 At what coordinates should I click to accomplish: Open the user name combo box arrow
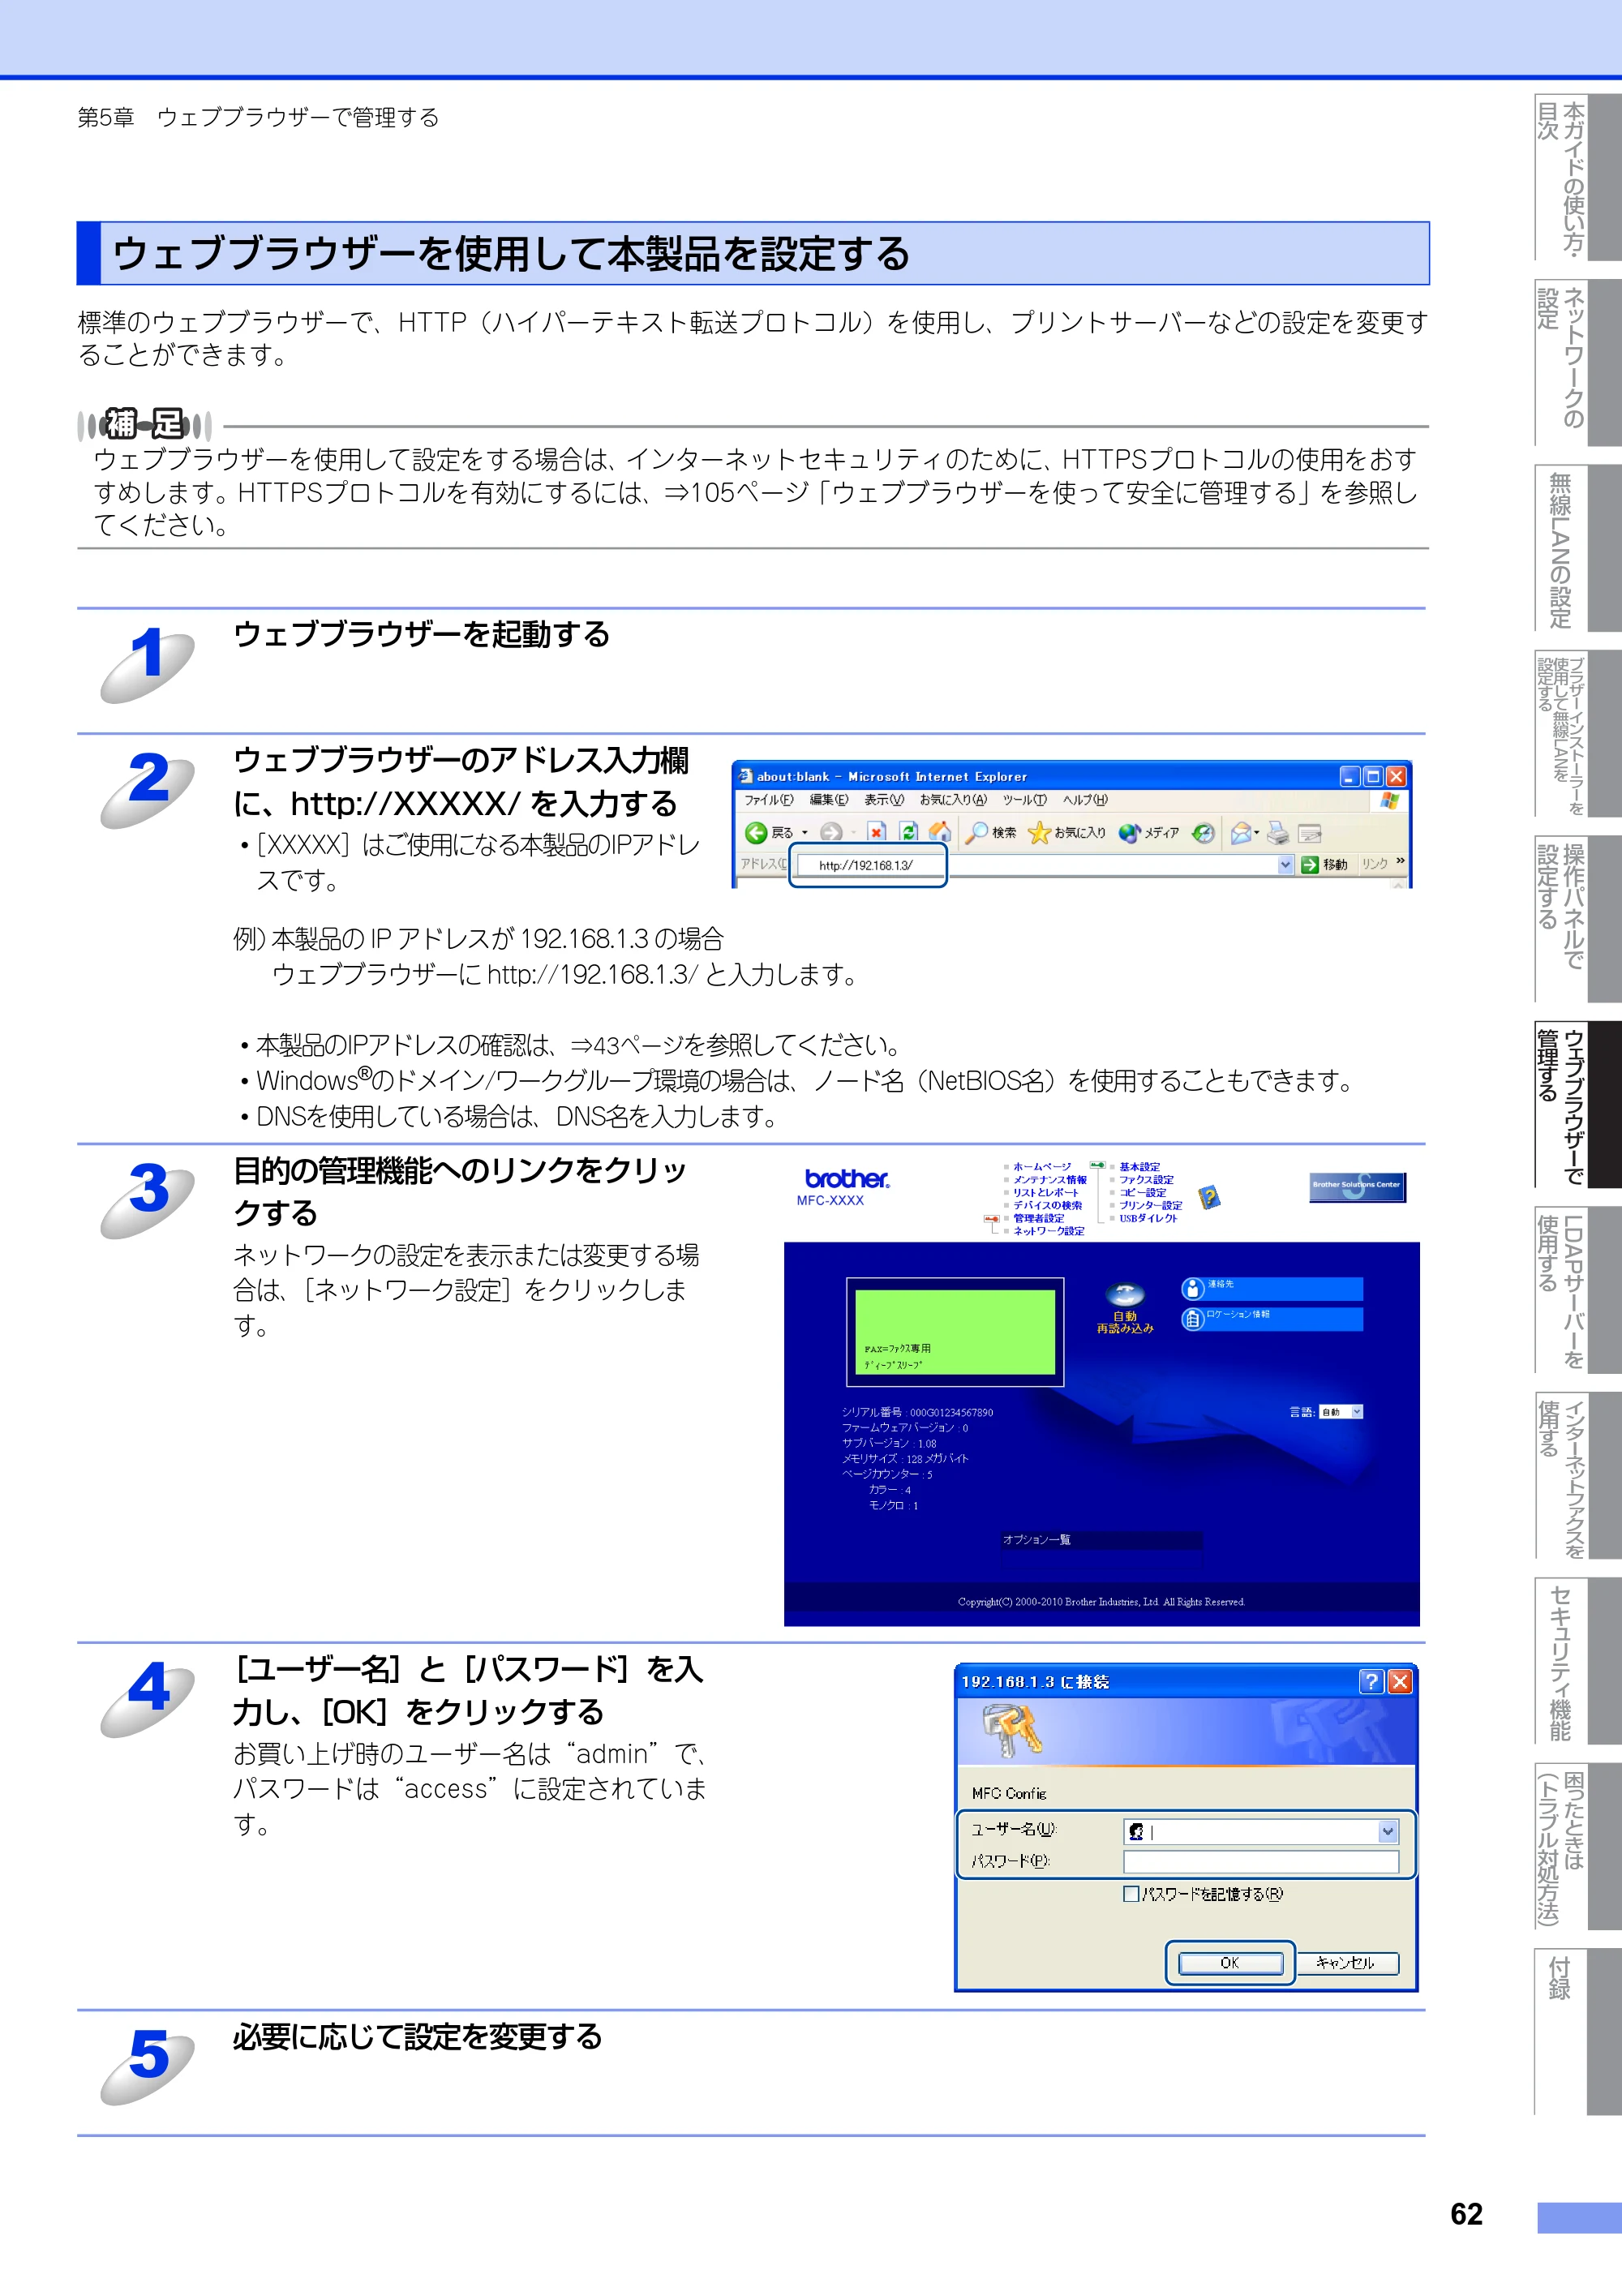[x=1387, y=1831]
